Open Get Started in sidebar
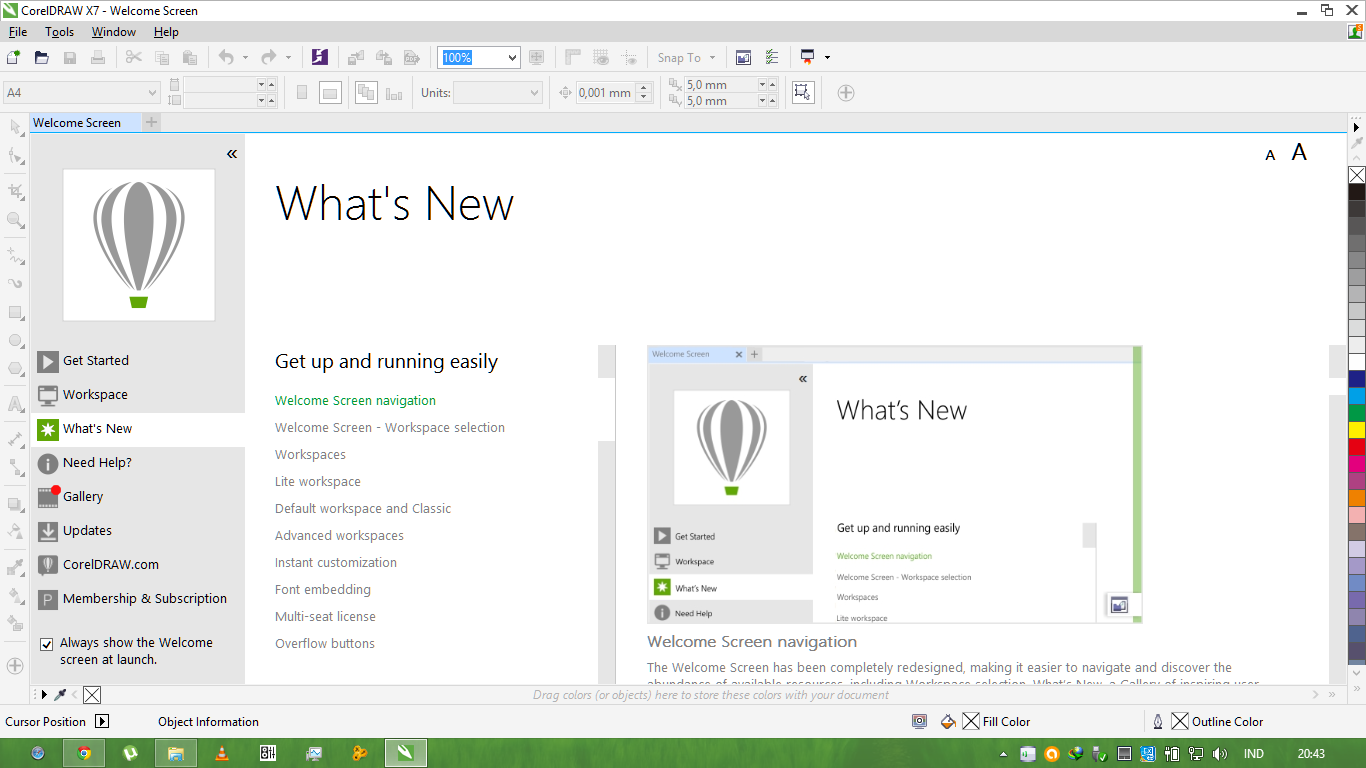Viewport: 1366px width, 768px height. [x=138, y=361]
